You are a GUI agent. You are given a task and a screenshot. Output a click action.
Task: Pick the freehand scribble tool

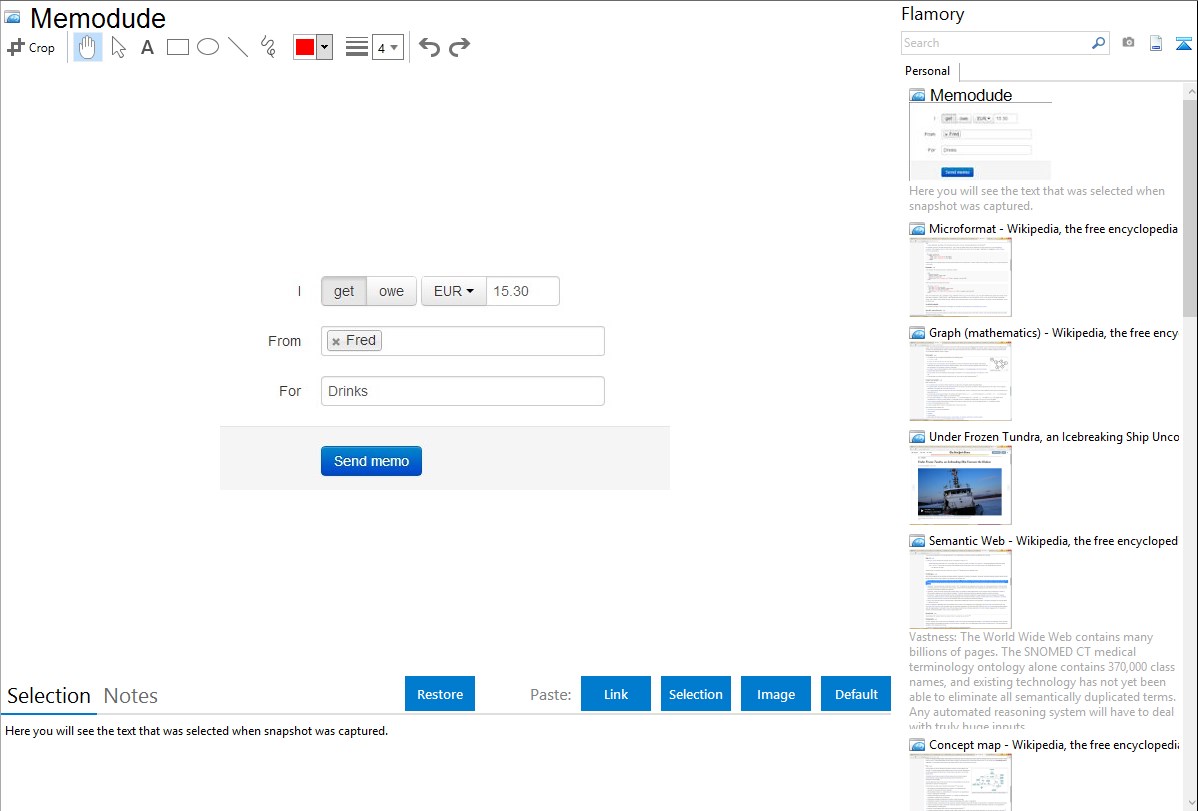coord(268,47)
